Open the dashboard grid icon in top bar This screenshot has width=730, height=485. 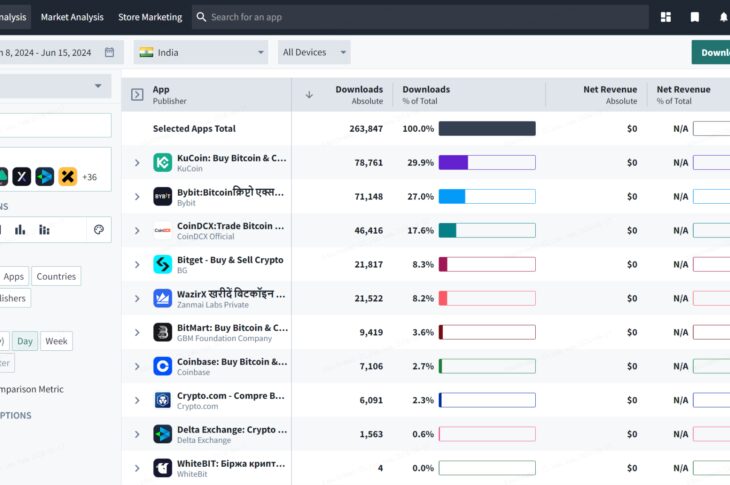coord(666,17)
